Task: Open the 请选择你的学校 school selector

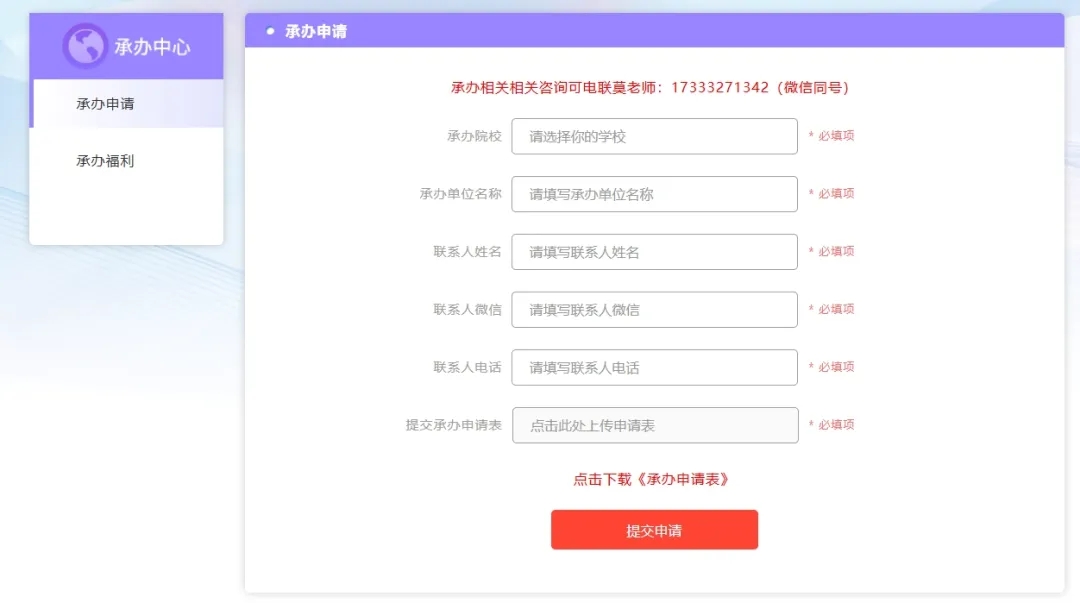Action: coord(654,136)
